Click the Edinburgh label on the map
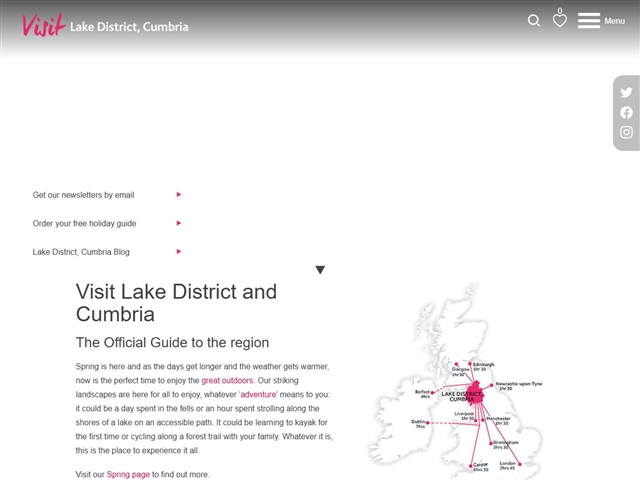The height and width of the screenshot is (480, 640). pyautogui.click(x=483, y=366)
